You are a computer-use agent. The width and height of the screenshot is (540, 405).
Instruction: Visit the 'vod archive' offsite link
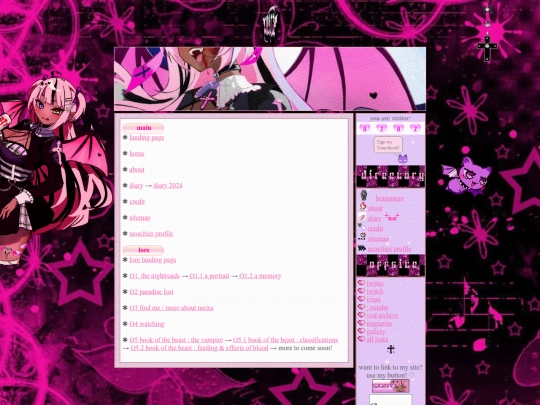(x=382, y=316)
